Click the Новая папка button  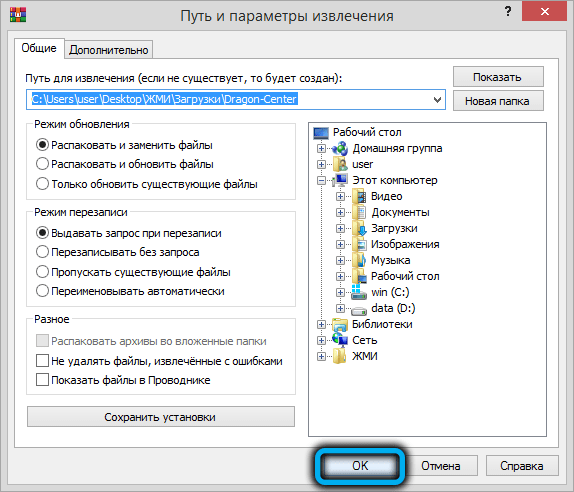[498, 101]
